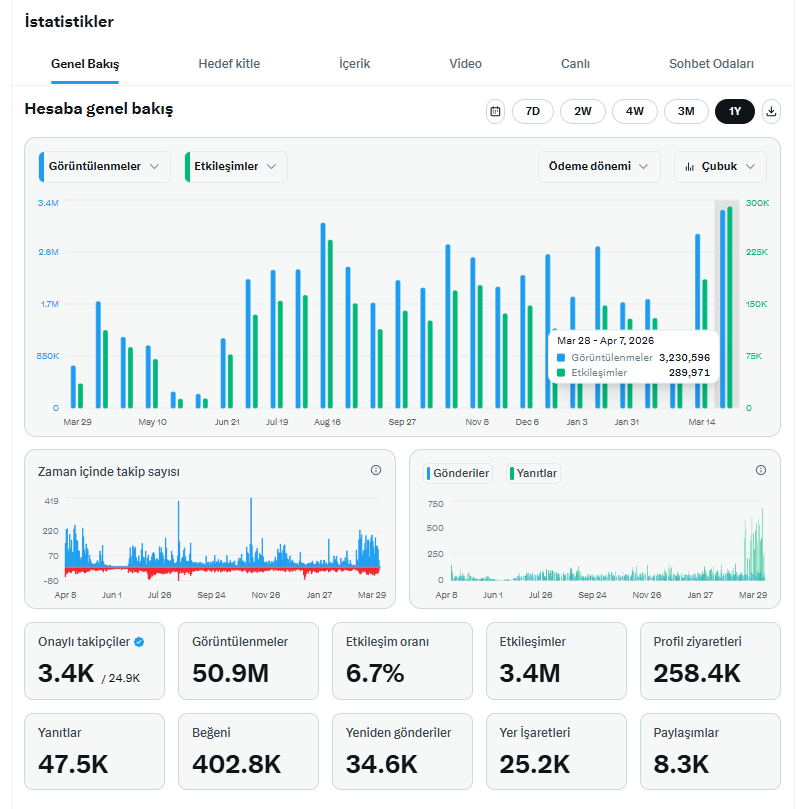This screenshot has width=797, height=809.
Task: Select the 4W time range
Action: 635,111
